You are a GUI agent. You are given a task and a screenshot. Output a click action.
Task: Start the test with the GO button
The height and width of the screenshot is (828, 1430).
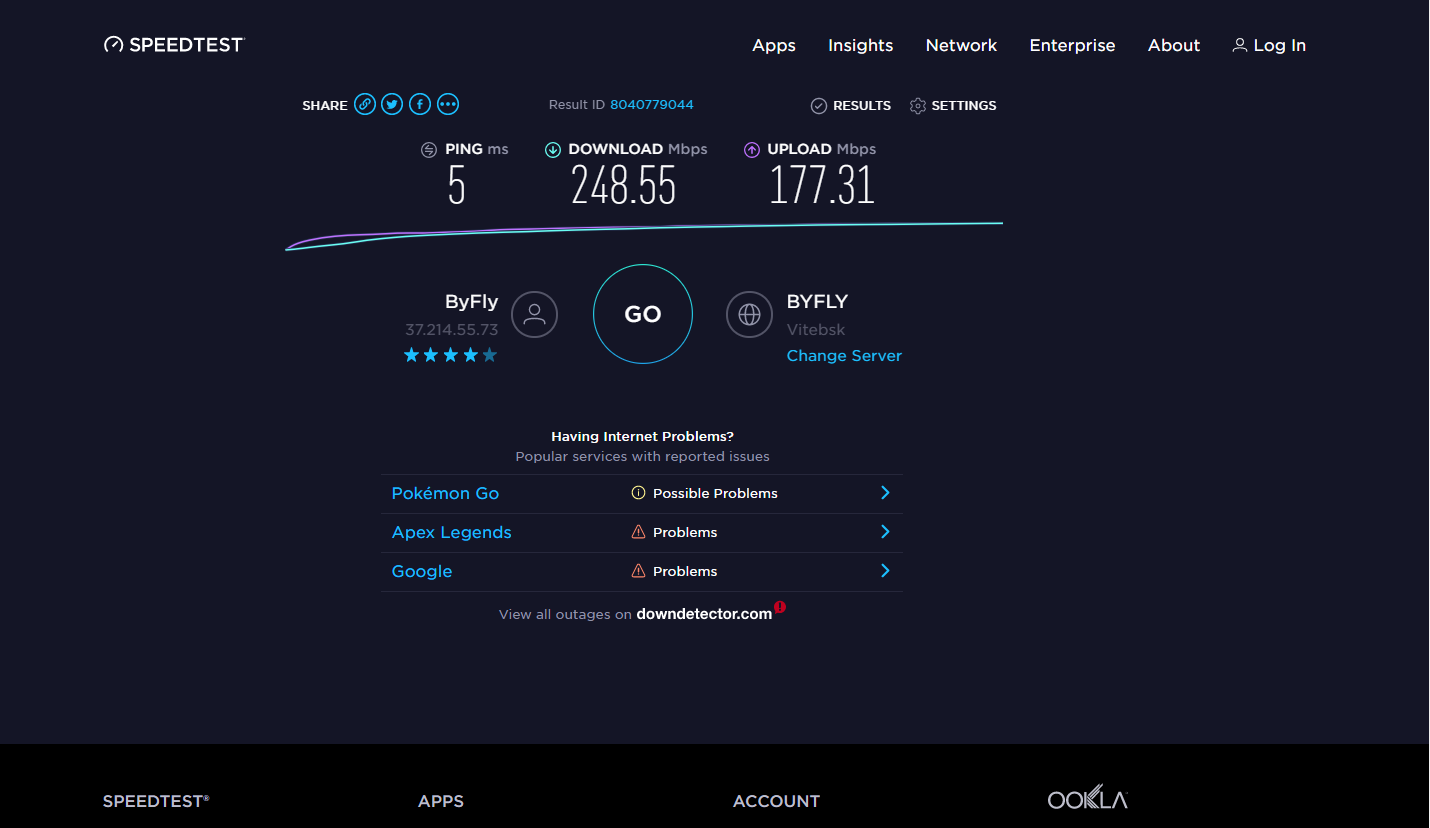point(643,314)
